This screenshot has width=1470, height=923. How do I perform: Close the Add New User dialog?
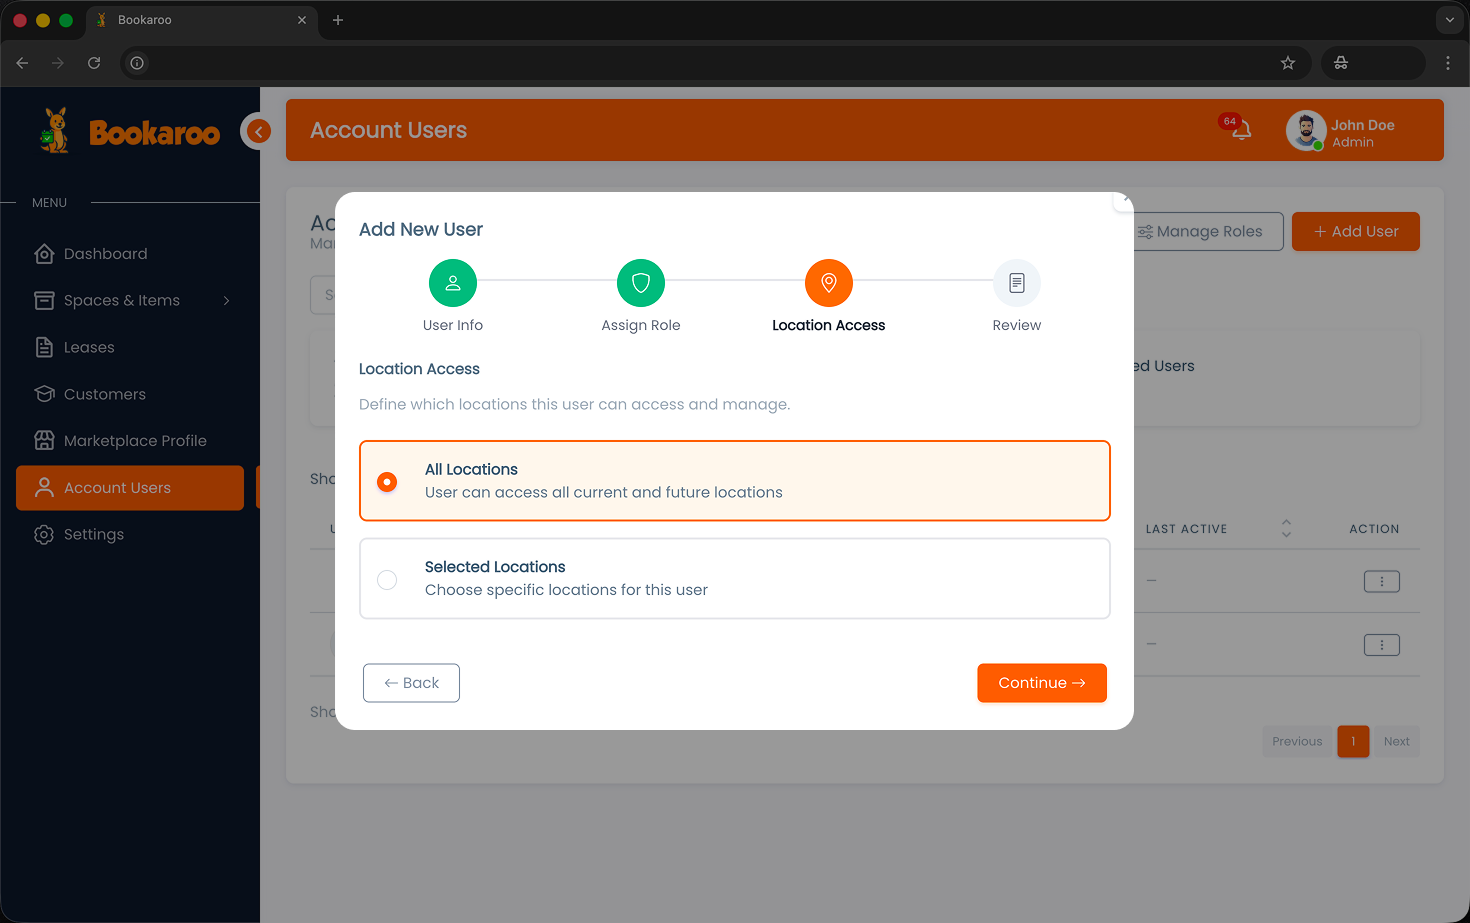click(1124, 200)
